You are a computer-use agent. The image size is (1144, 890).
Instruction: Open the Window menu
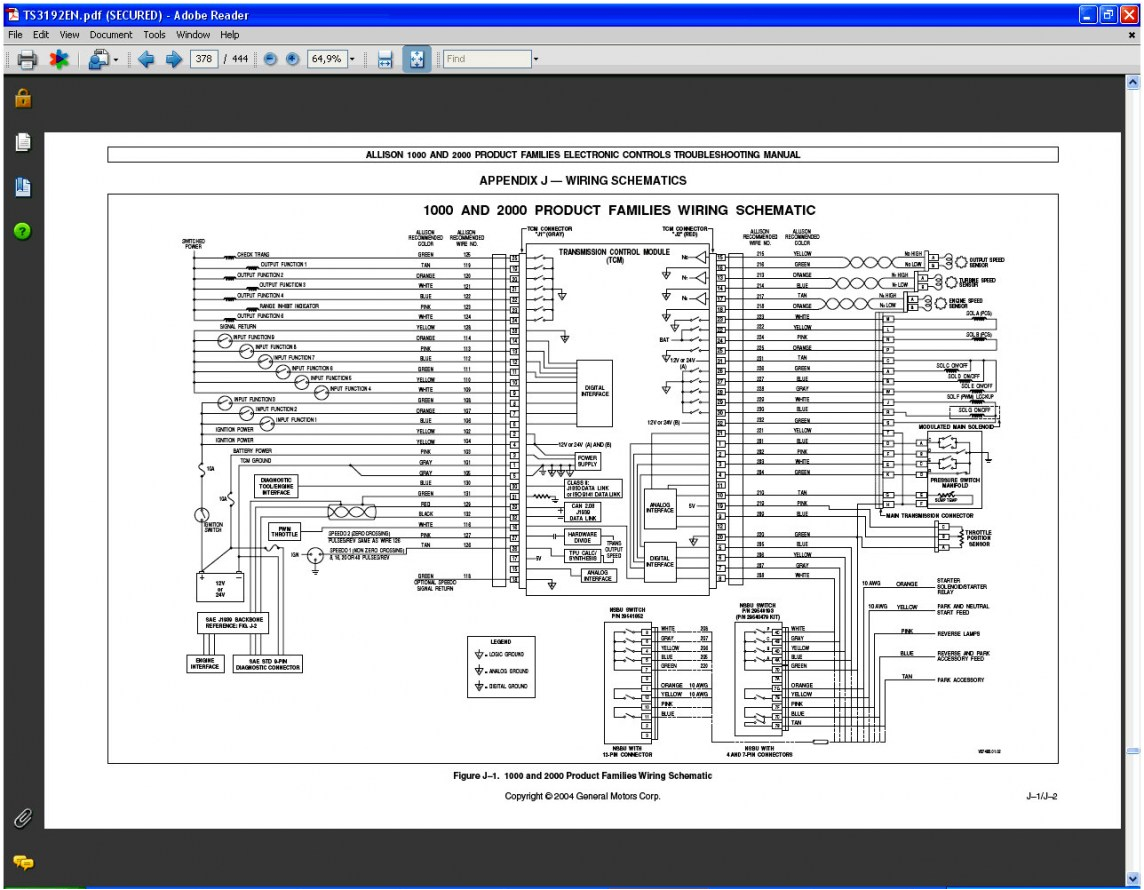[193, 34]
